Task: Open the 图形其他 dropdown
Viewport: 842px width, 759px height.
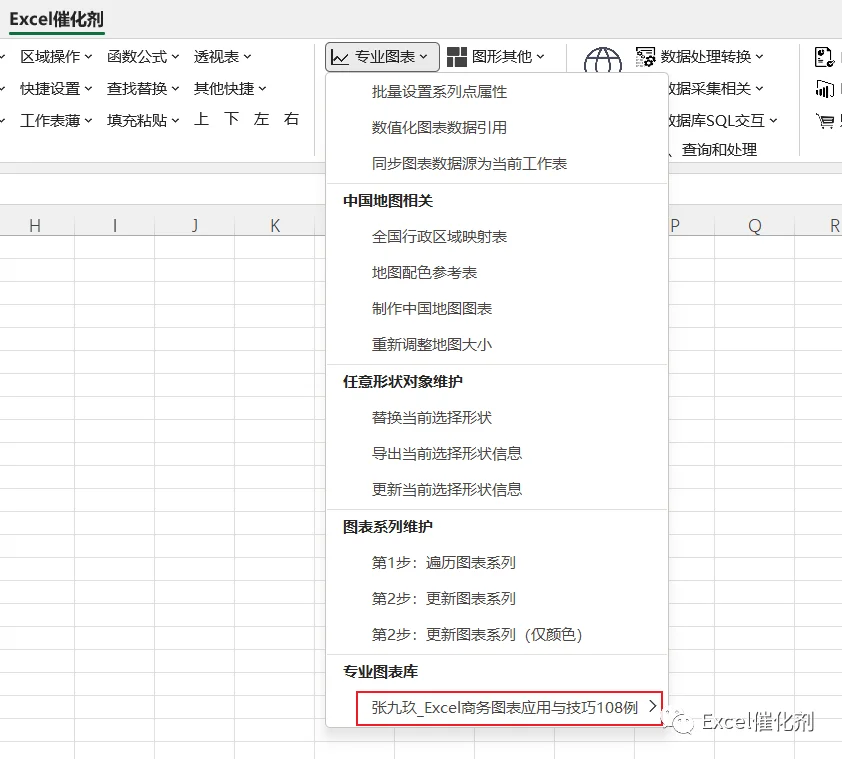Action: (496, 56)
